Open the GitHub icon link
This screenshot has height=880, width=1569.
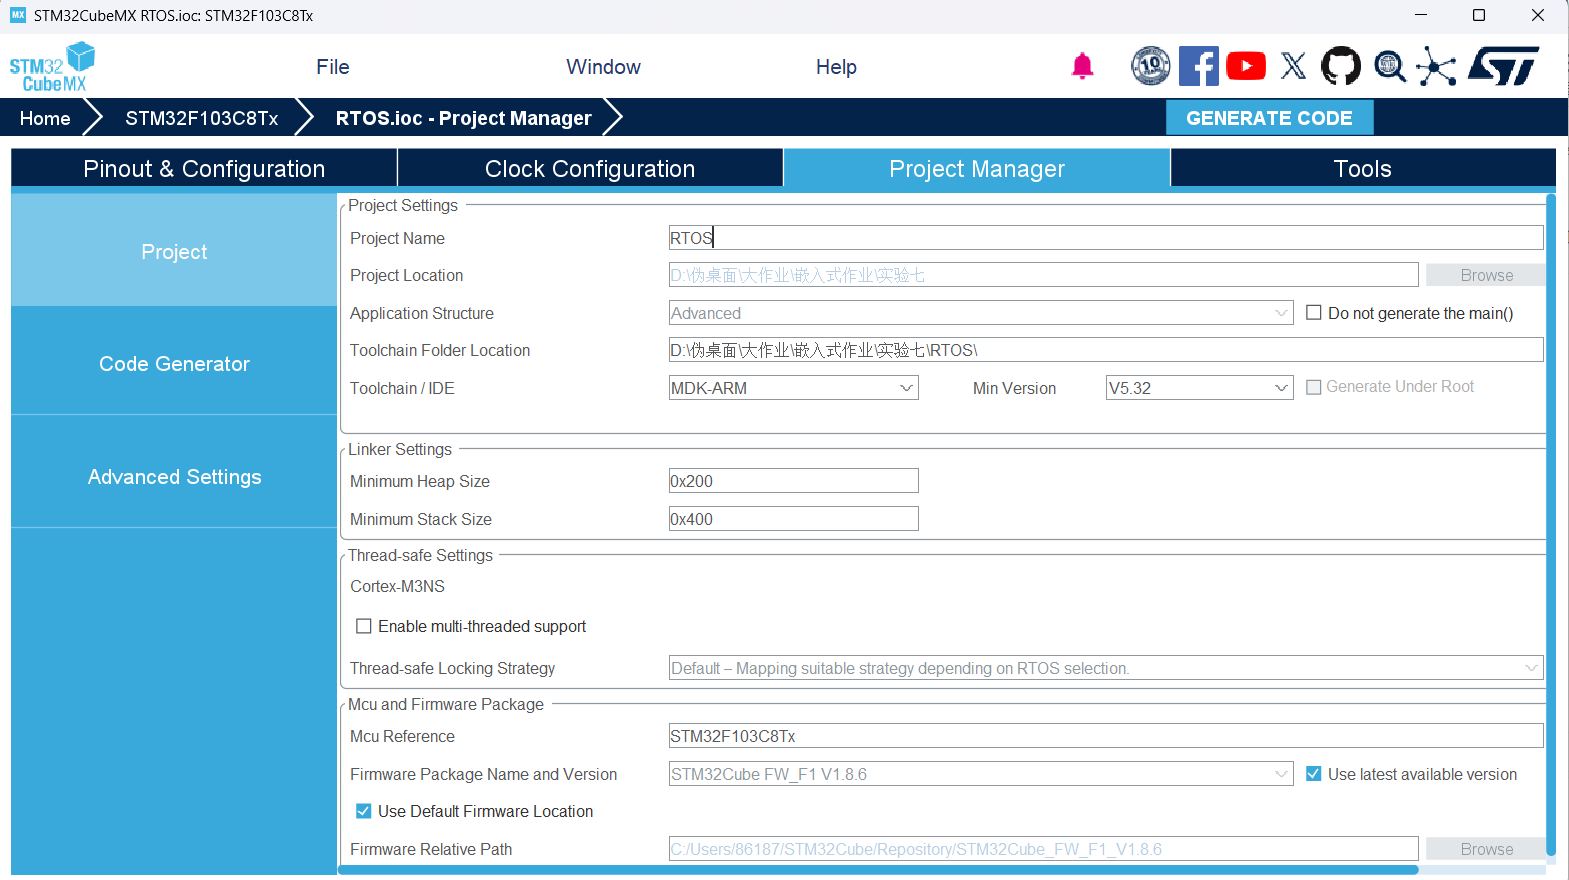[1341, 66]
